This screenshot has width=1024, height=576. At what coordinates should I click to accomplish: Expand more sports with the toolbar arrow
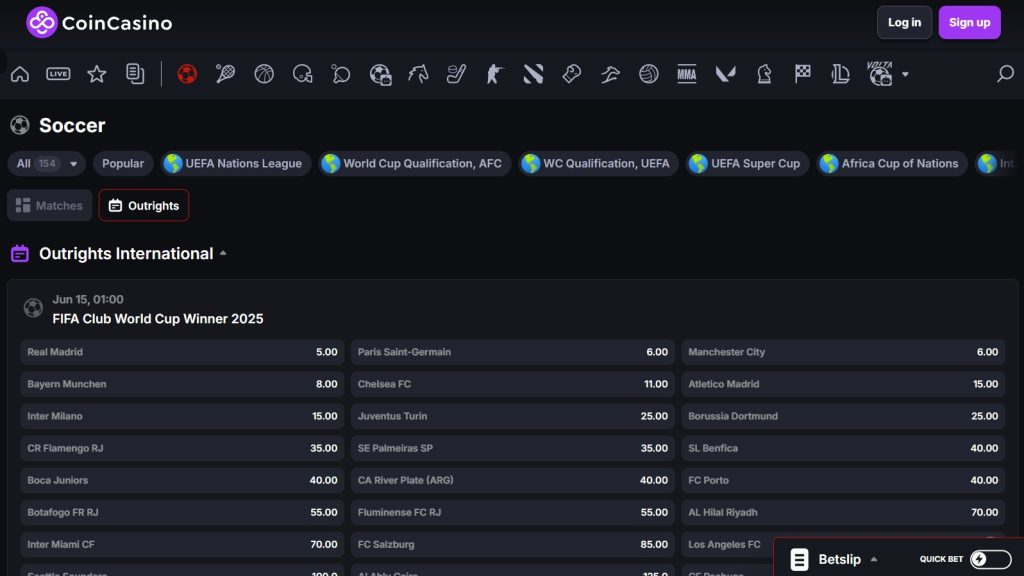[x=905, y=74]
